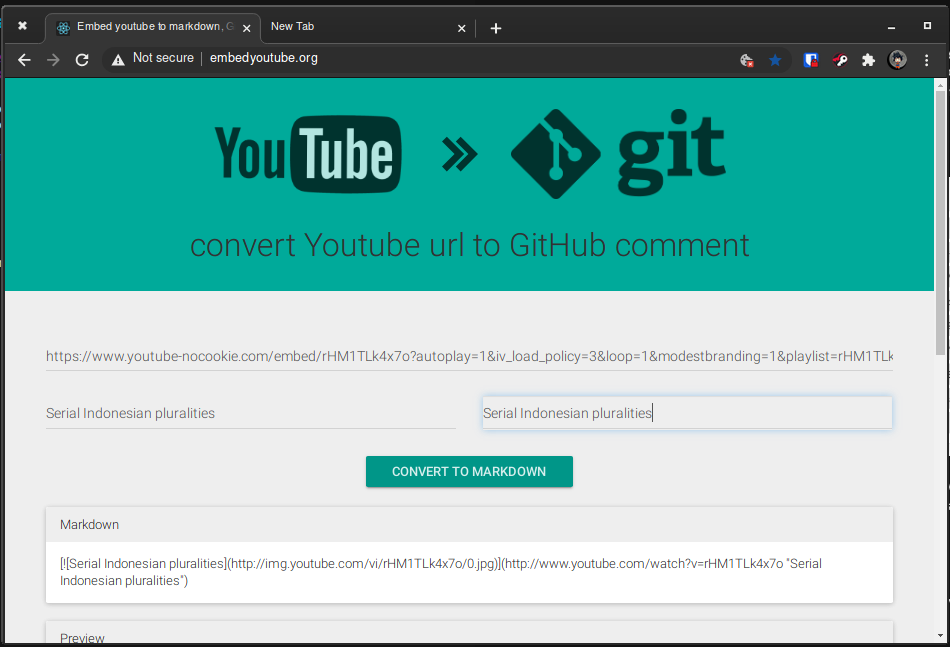The image size is (950, 647).
Task: Open the Chrome profile avatar
Action: click(897, 59)
